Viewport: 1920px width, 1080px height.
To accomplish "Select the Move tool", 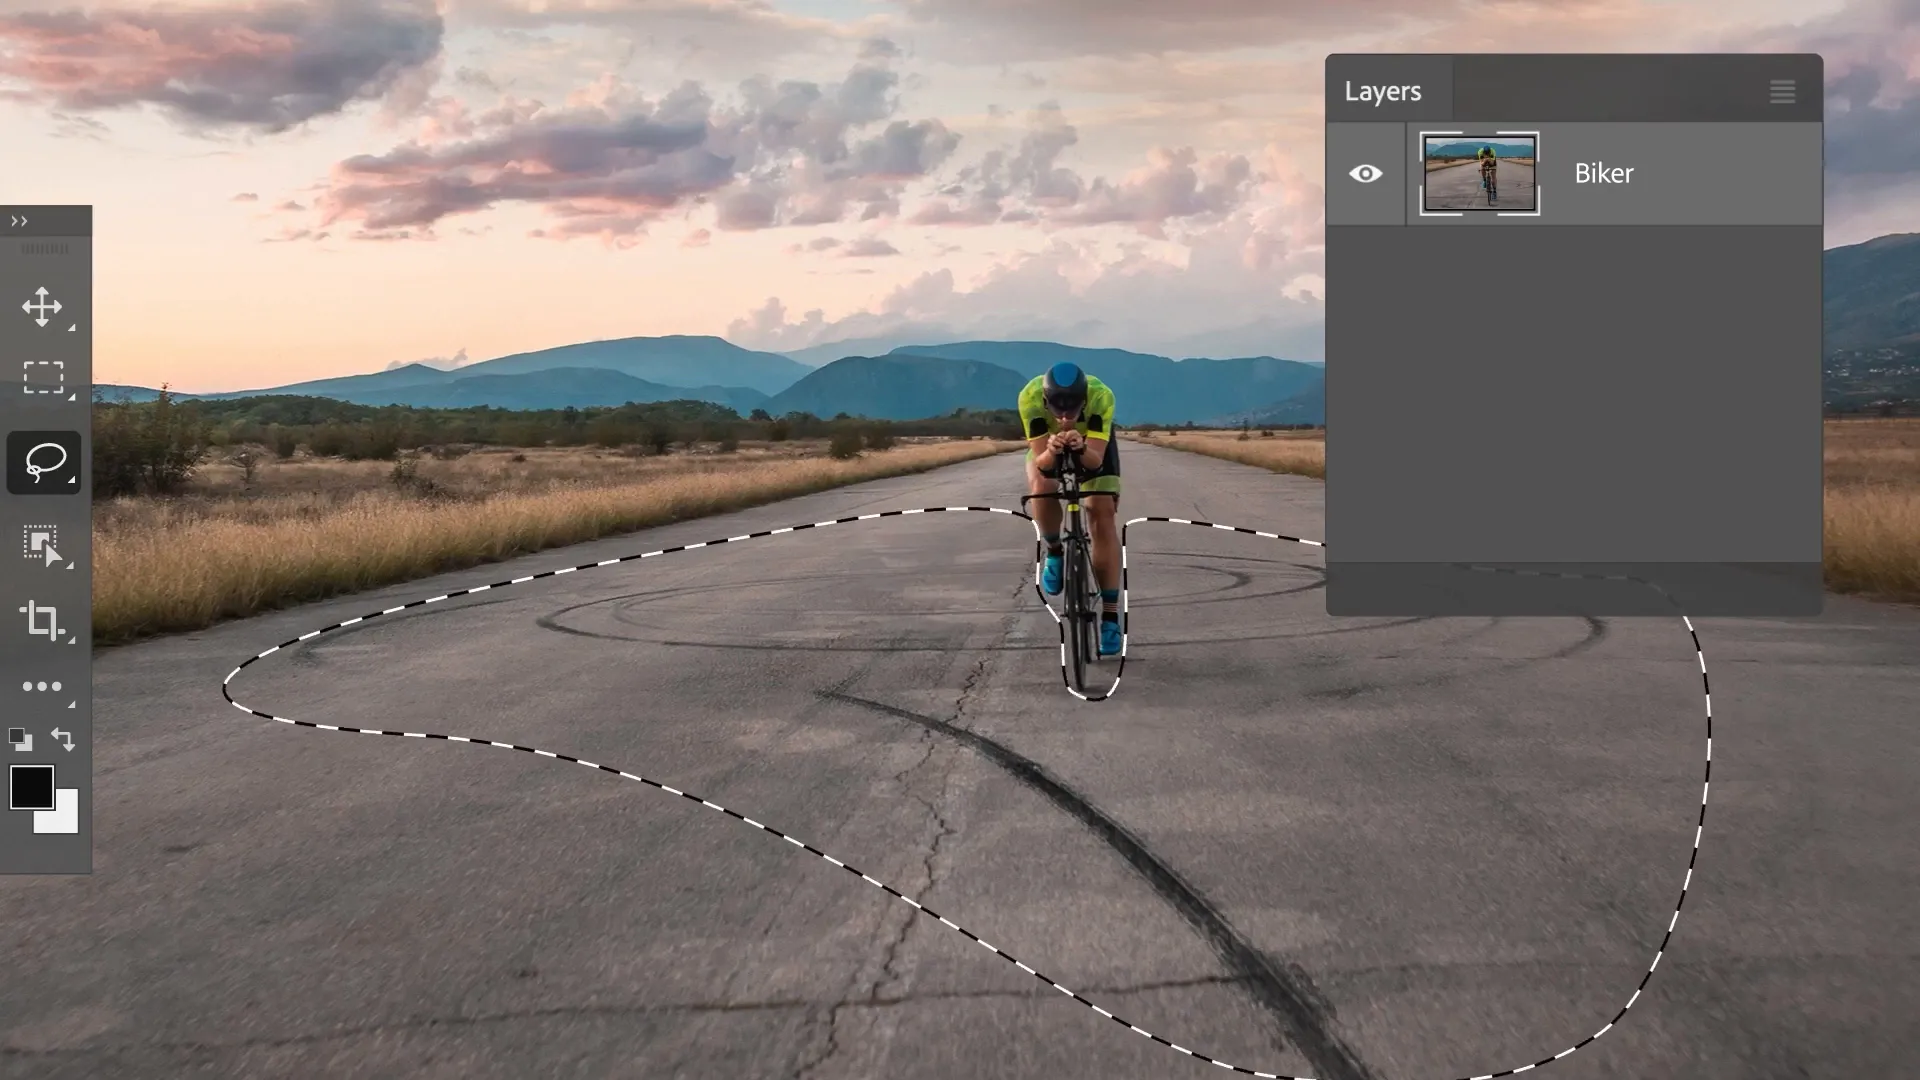I will click(42, 308).
